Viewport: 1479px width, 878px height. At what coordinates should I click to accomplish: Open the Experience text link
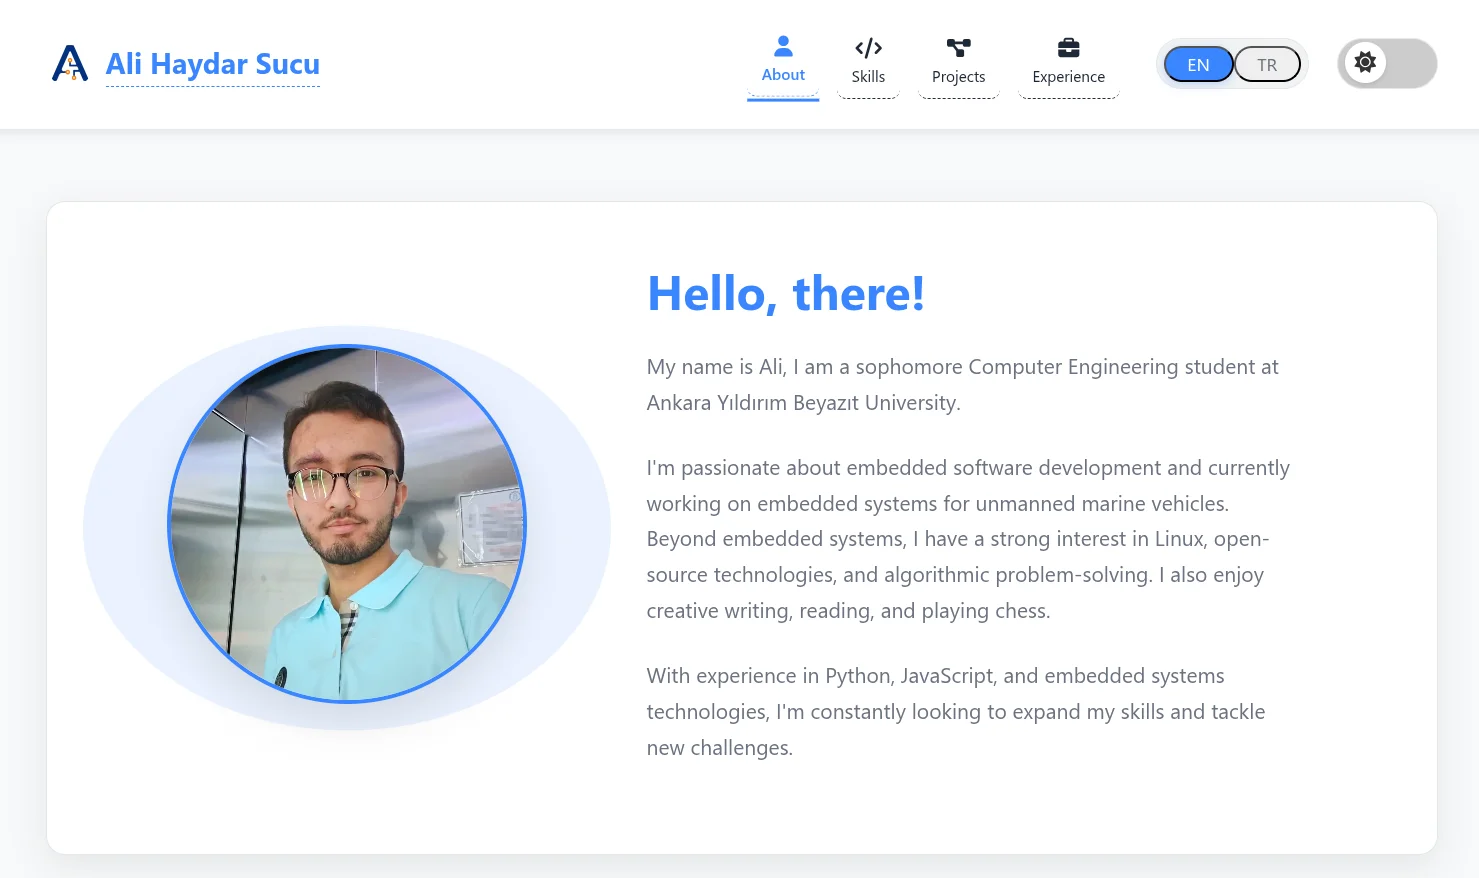click(x=1068, y=77)
